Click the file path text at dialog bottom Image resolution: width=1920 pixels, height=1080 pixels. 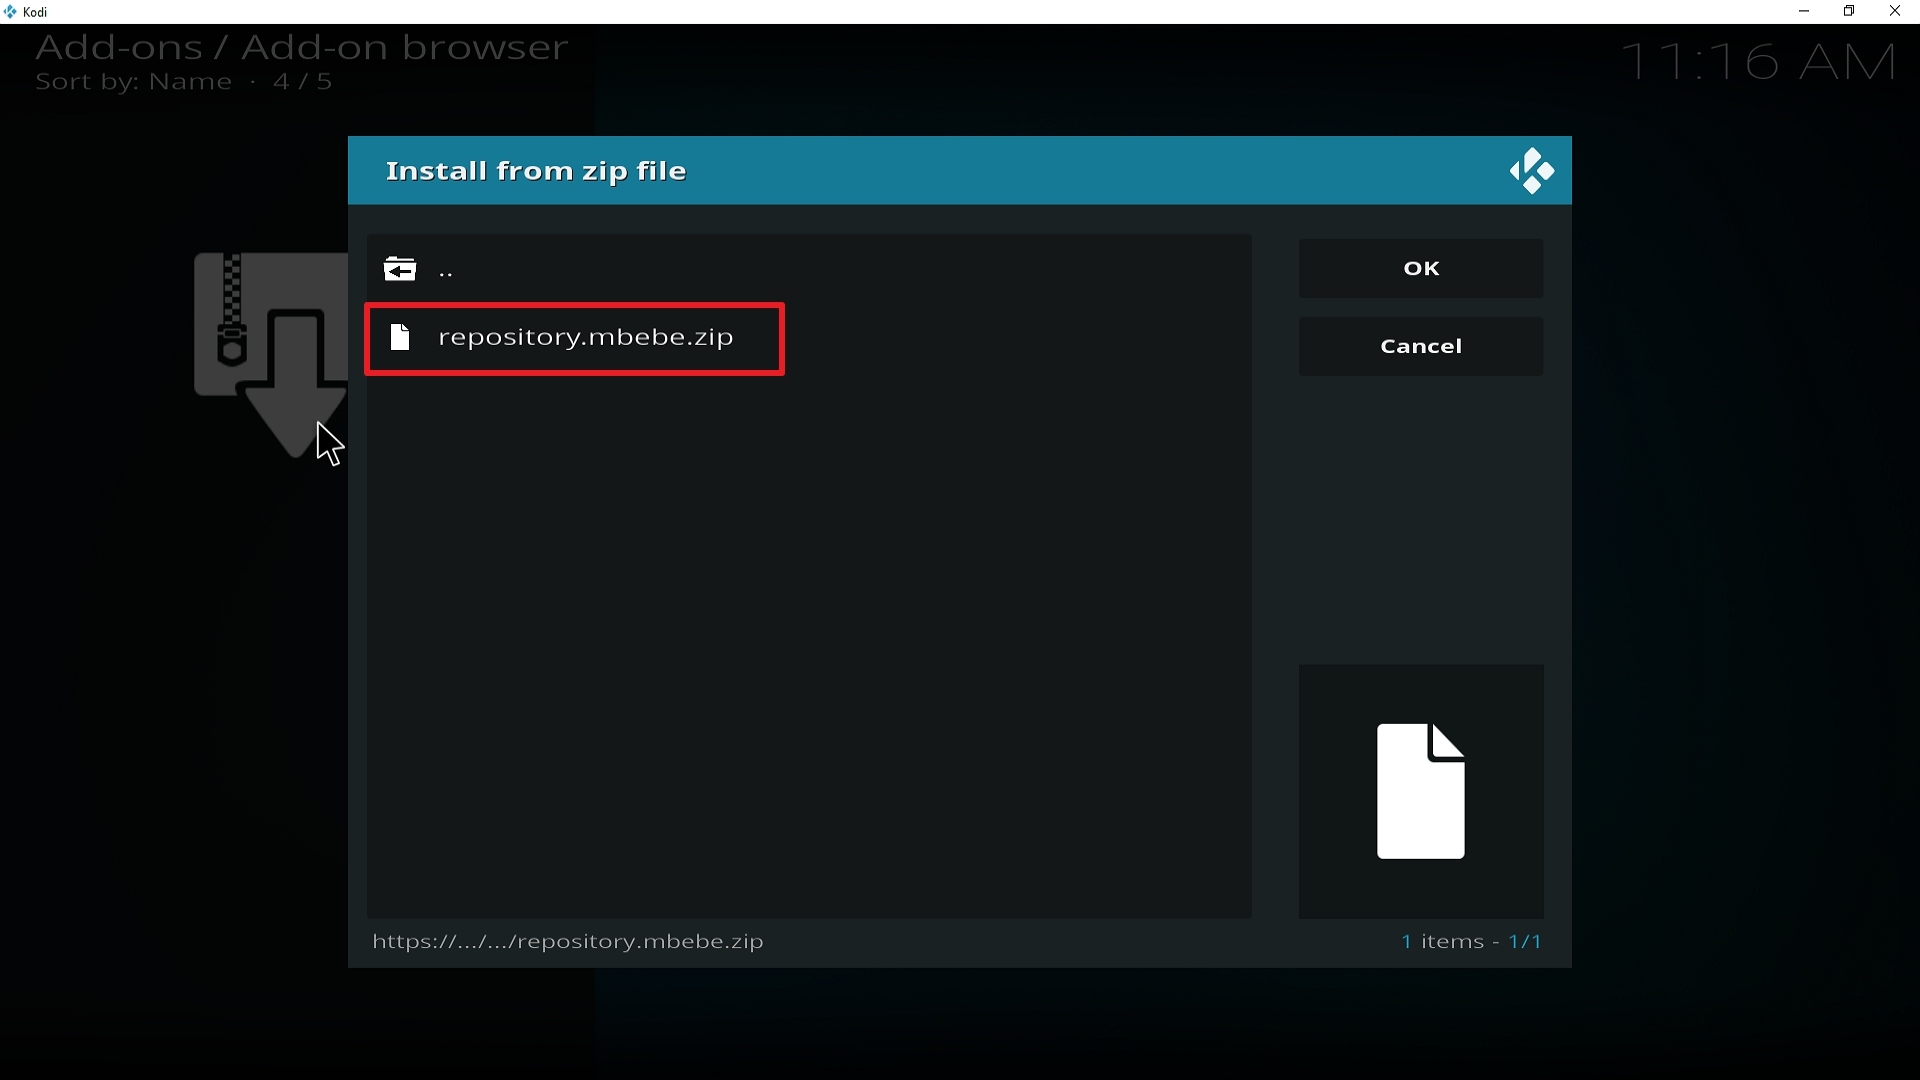[568, 942]
